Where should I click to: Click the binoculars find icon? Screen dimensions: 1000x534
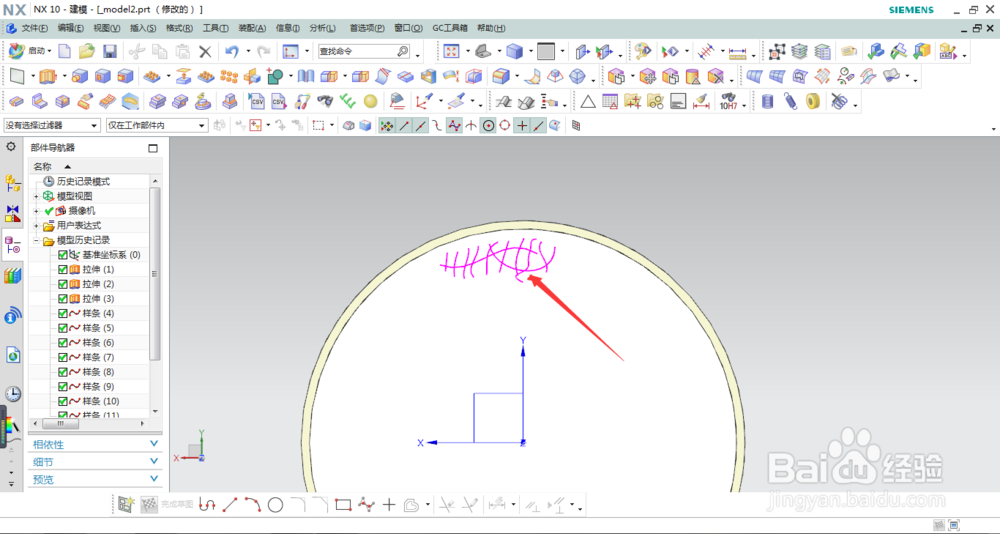[325, 101]
